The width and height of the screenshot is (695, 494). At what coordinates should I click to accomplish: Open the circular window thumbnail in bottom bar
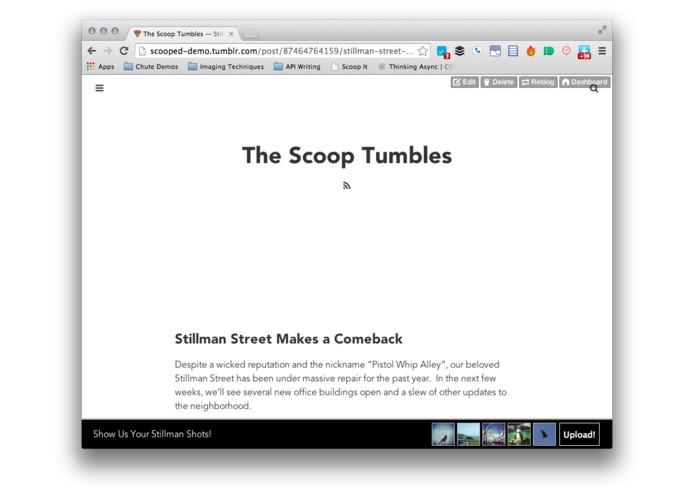pyautogui.click(x=494, y=434)
